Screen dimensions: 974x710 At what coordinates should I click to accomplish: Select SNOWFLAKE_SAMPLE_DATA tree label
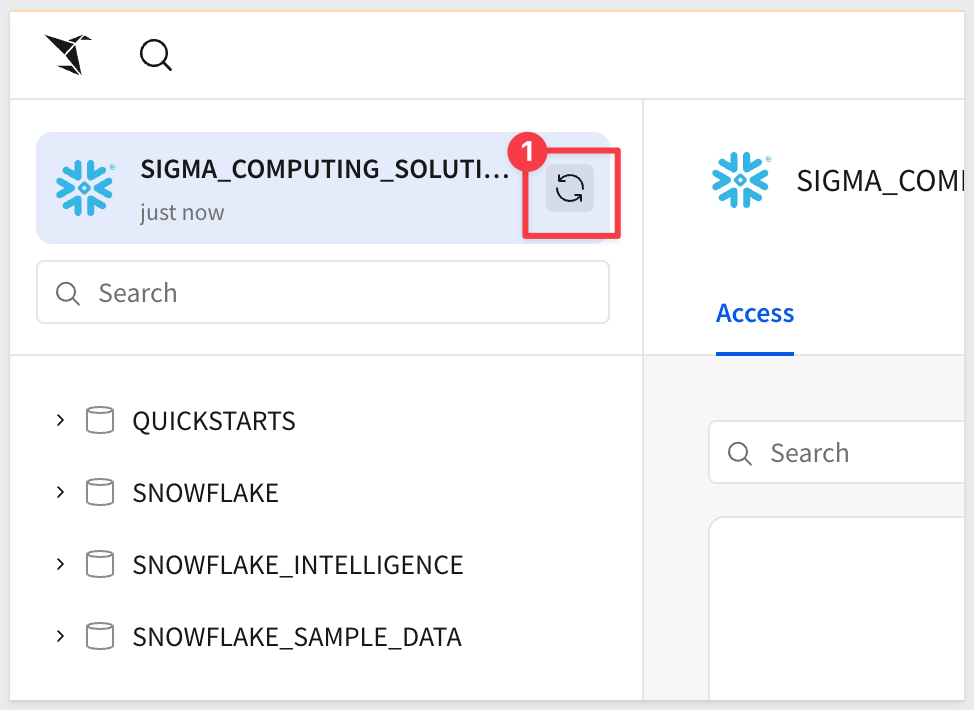(x=297, y=637)
